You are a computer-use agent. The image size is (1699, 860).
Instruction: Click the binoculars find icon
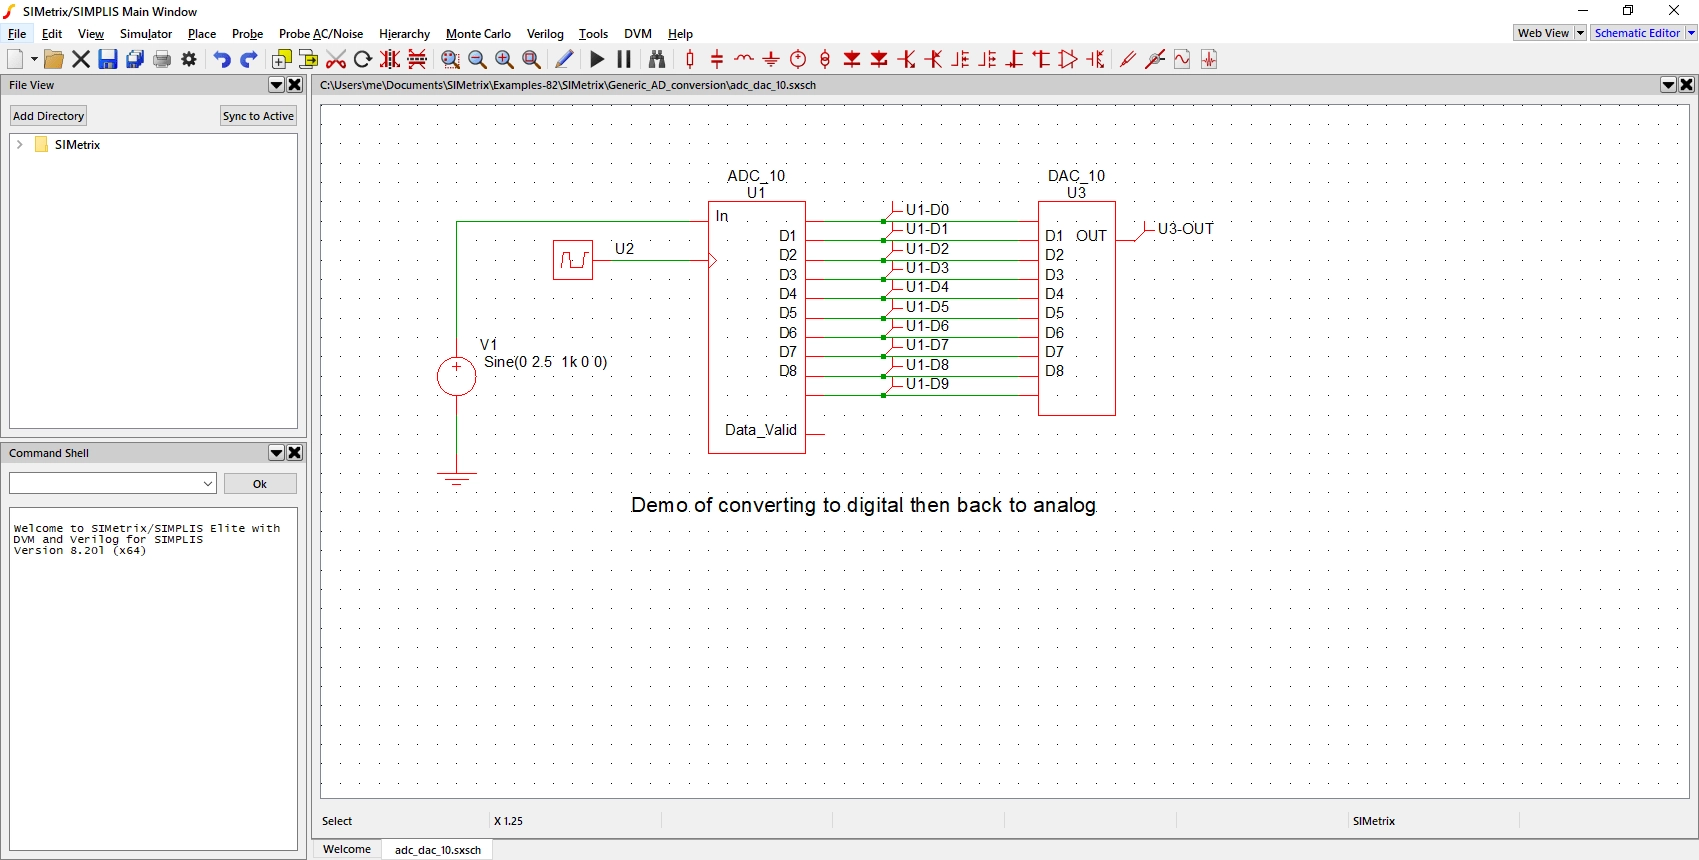click(x=657, y=59)
